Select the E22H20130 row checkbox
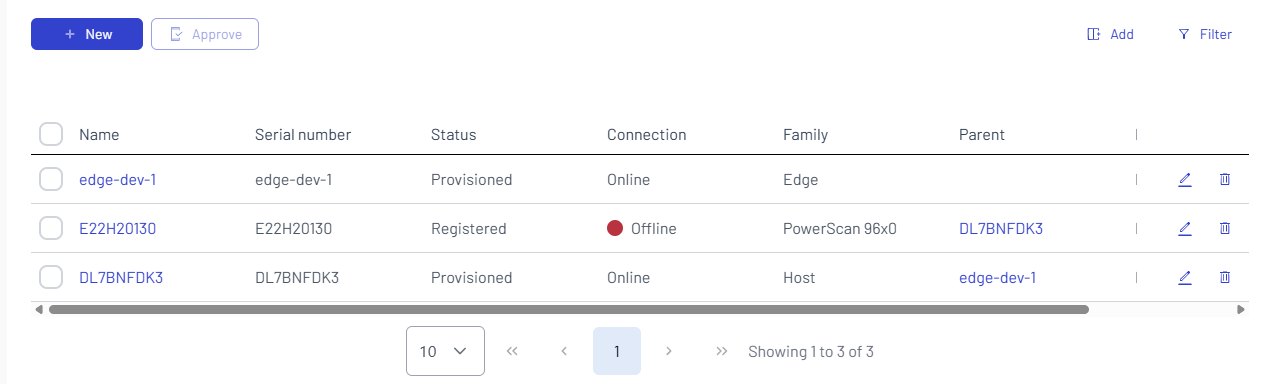The width and height of the screenshot is (1270, 384). pyautogui.click(x=51, y=229)
